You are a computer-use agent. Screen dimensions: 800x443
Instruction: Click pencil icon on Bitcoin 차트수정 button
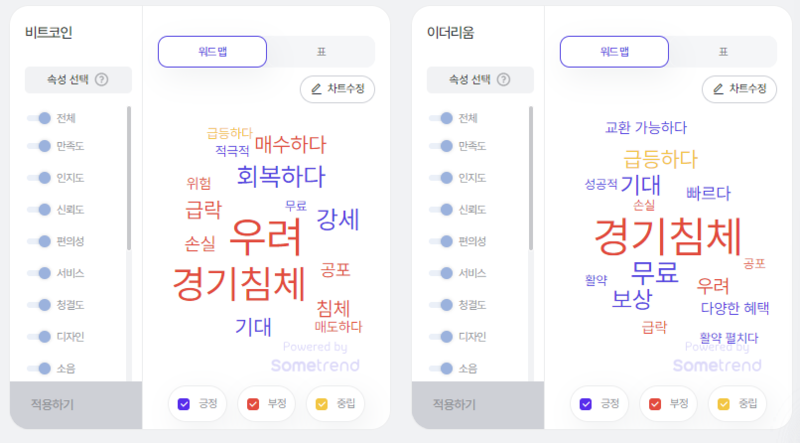click(316, 89)
